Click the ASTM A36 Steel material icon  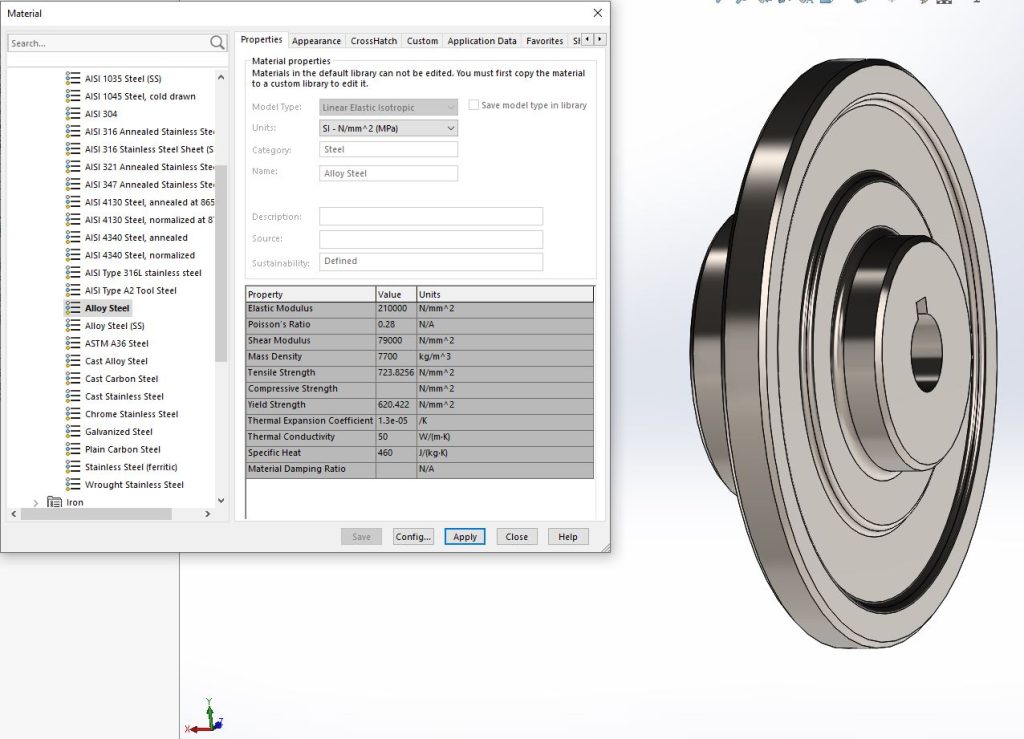[73, 343]
